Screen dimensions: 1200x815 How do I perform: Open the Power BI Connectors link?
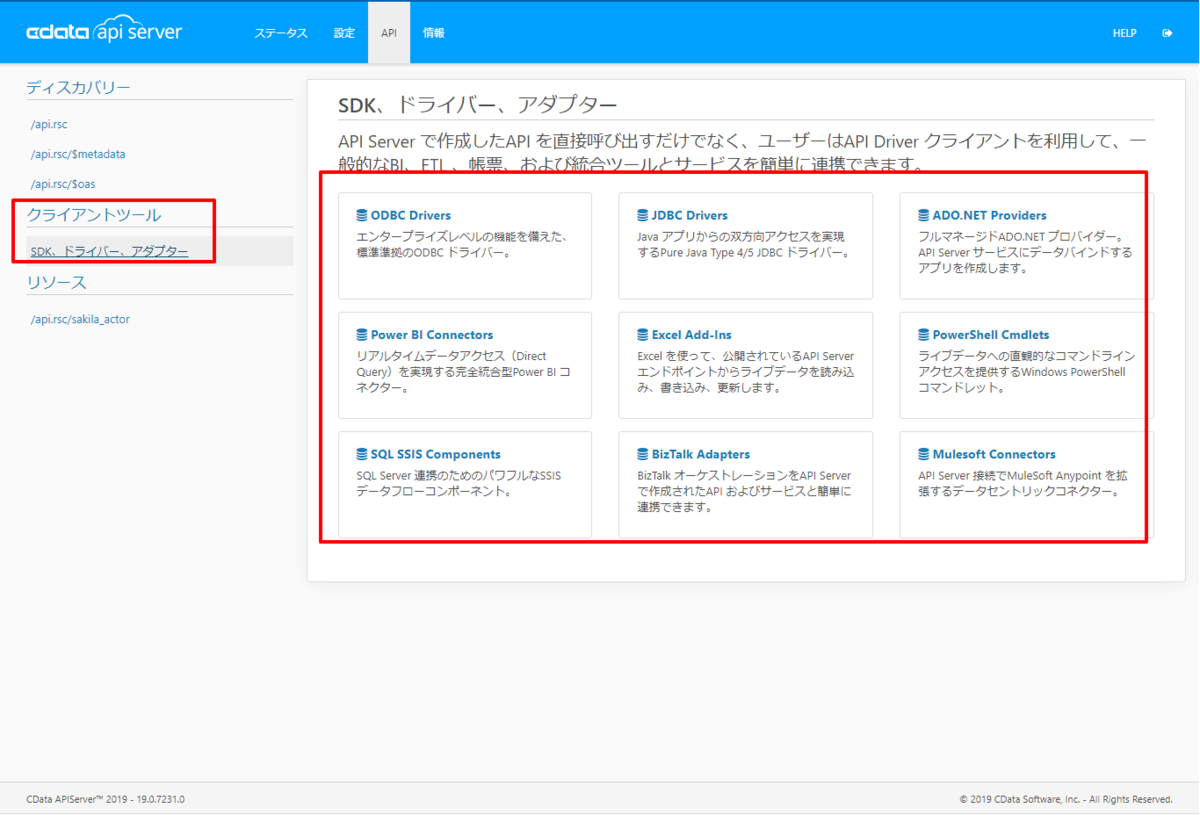[x=432, y=335]
